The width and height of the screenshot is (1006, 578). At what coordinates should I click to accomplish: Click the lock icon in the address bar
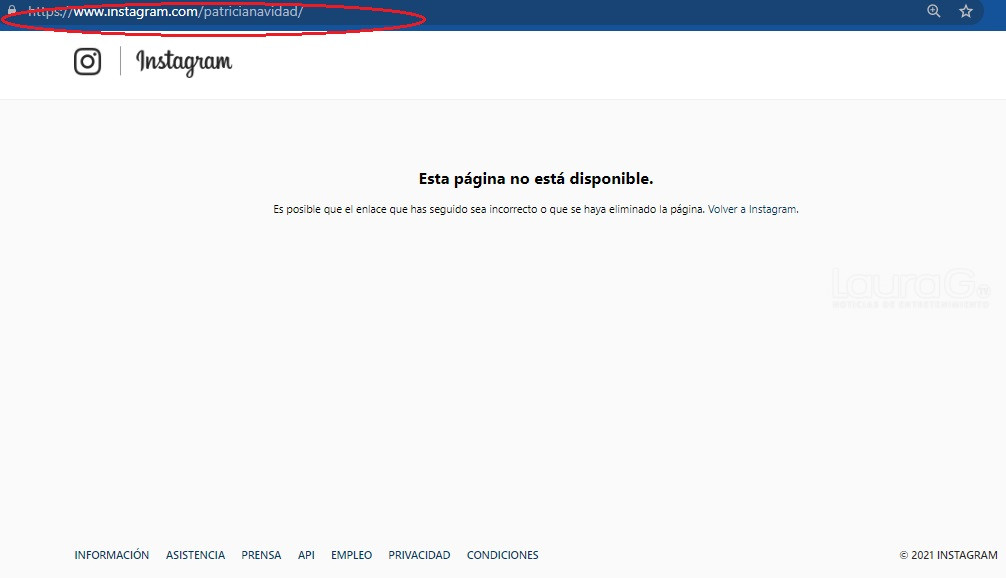(11, 12)
